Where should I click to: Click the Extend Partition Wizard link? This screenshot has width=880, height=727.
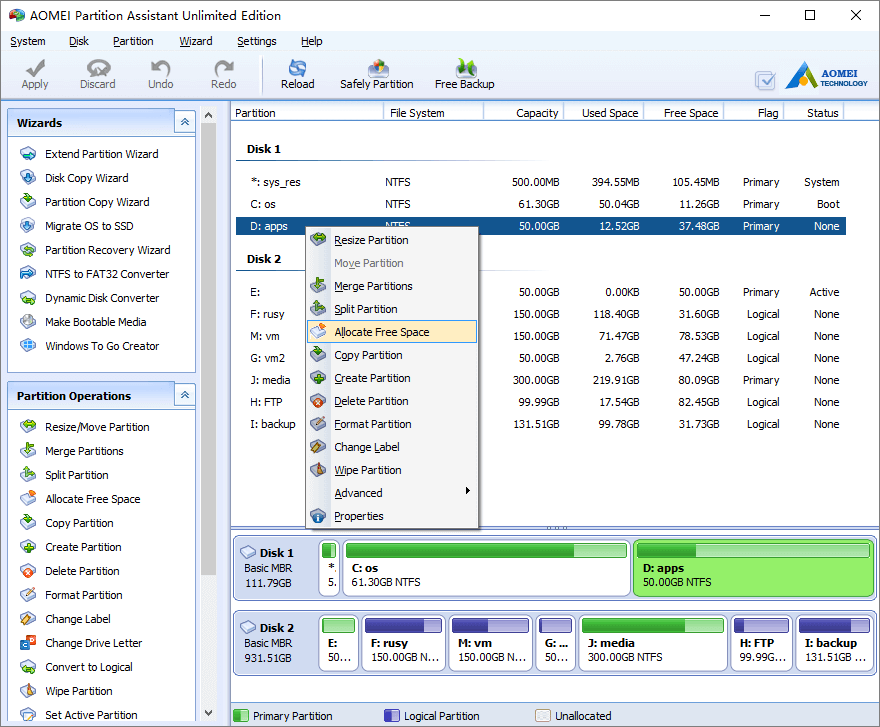click(x=103, y=153)
